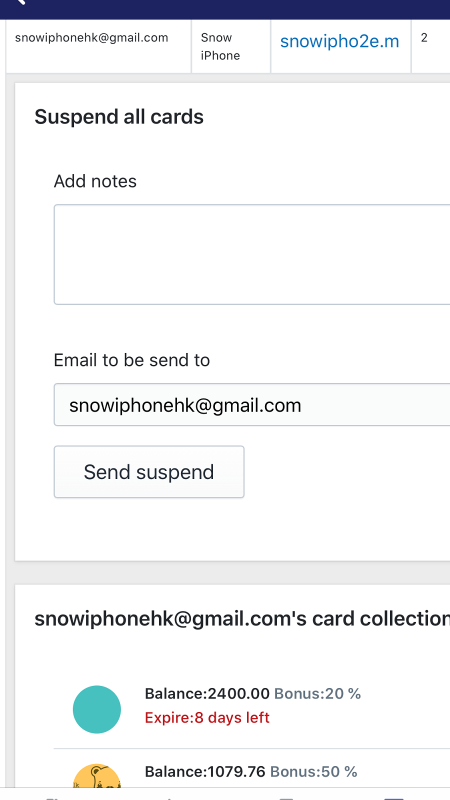Click the navy top header bar
The image size is (450, 800).
pos(225,9)
